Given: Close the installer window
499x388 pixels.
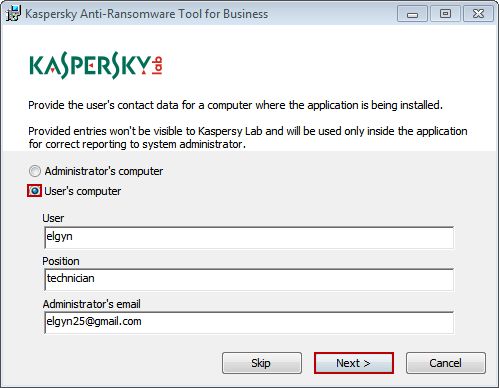Looking at the screenshot, I should [478, 14].
